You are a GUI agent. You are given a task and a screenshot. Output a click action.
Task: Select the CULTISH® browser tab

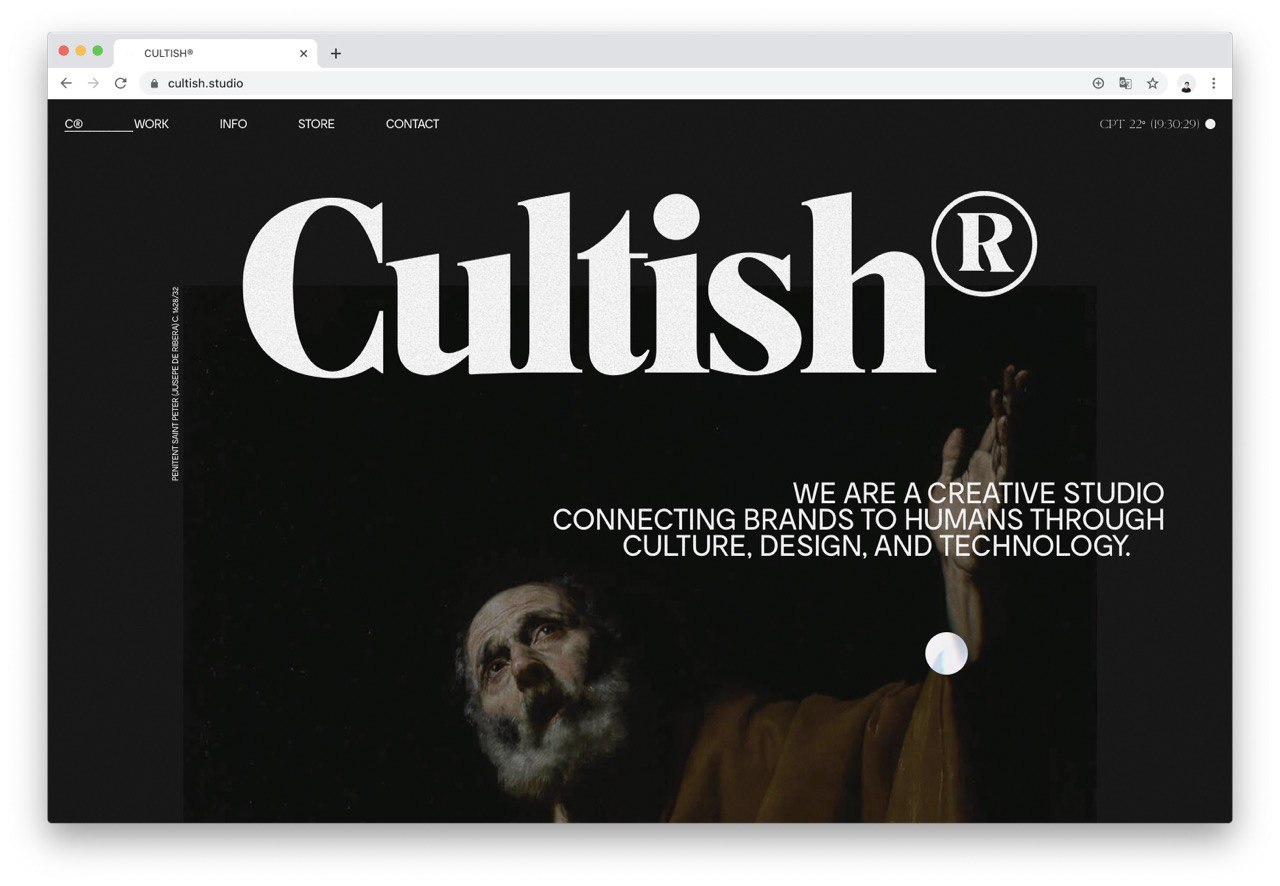click(216, 54)
